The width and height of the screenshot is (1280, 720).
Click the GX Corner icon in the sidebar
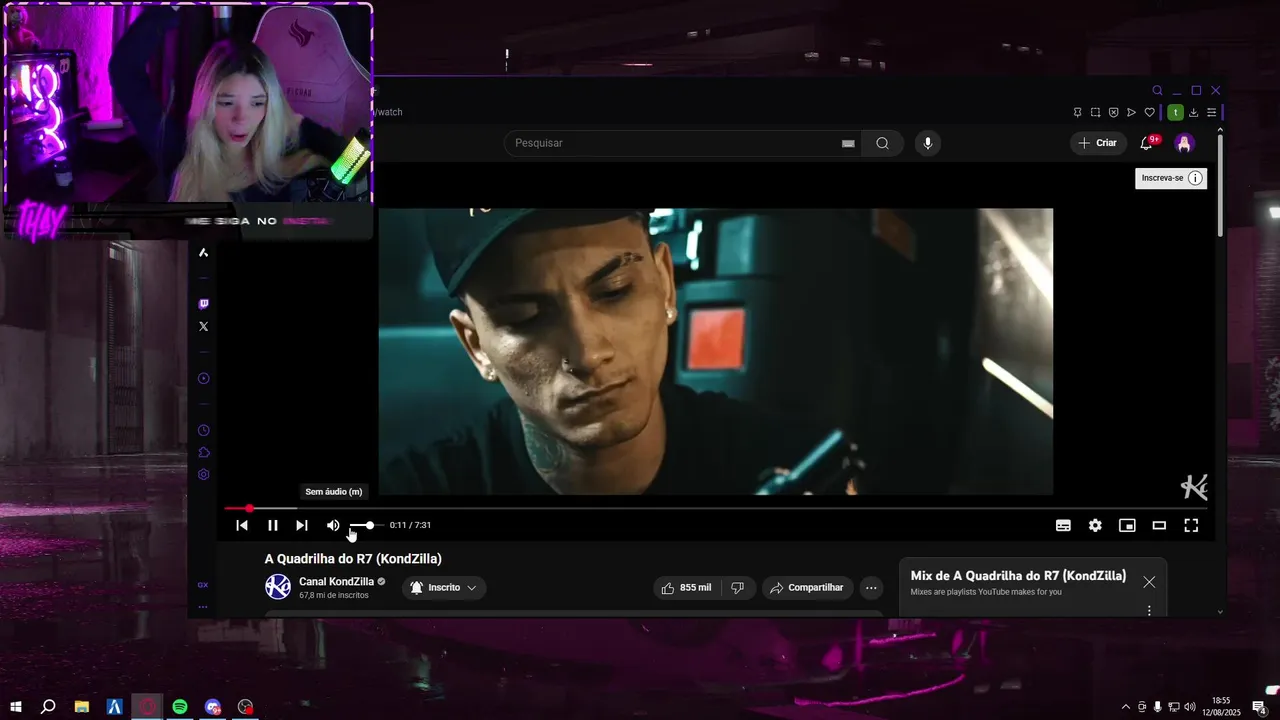point(203,585)
